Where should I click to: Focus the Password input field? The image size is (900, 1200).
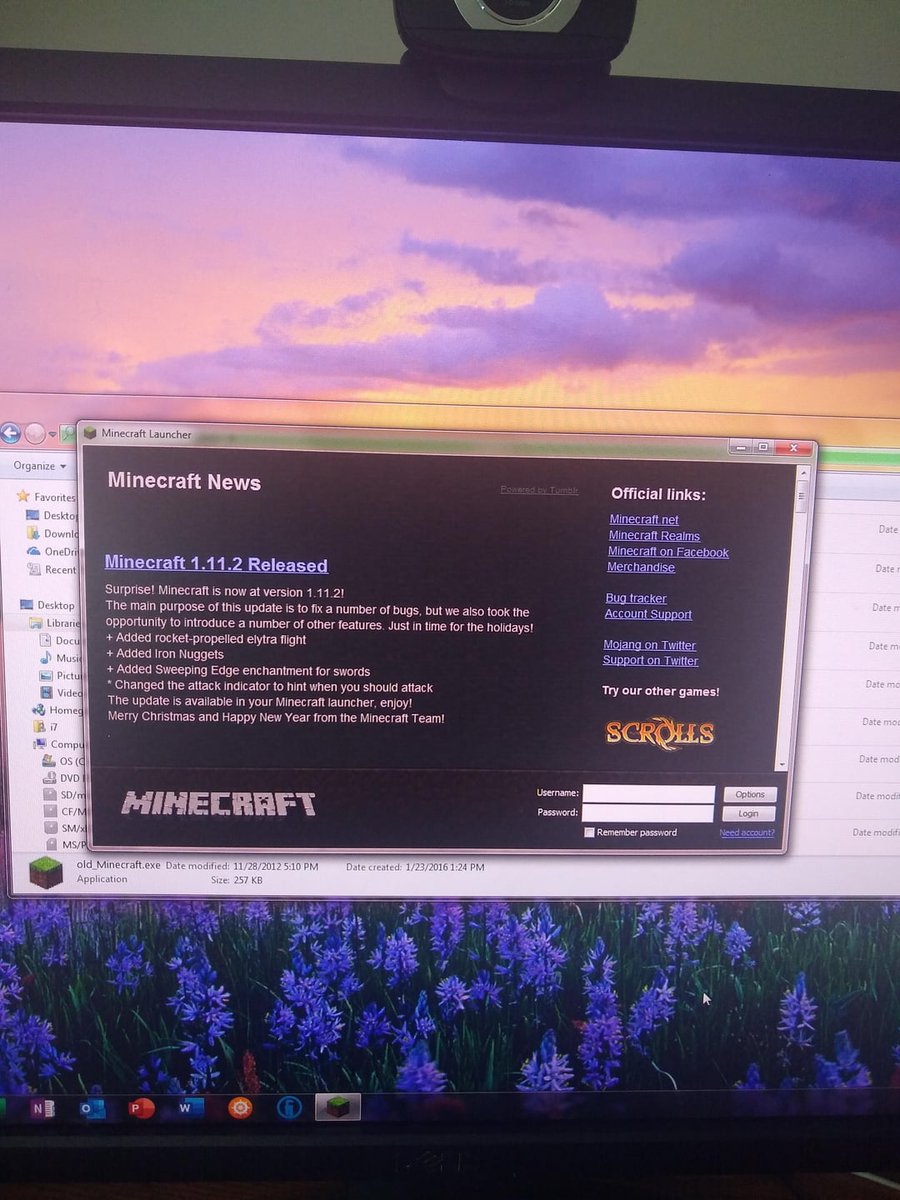pos(647,813)
